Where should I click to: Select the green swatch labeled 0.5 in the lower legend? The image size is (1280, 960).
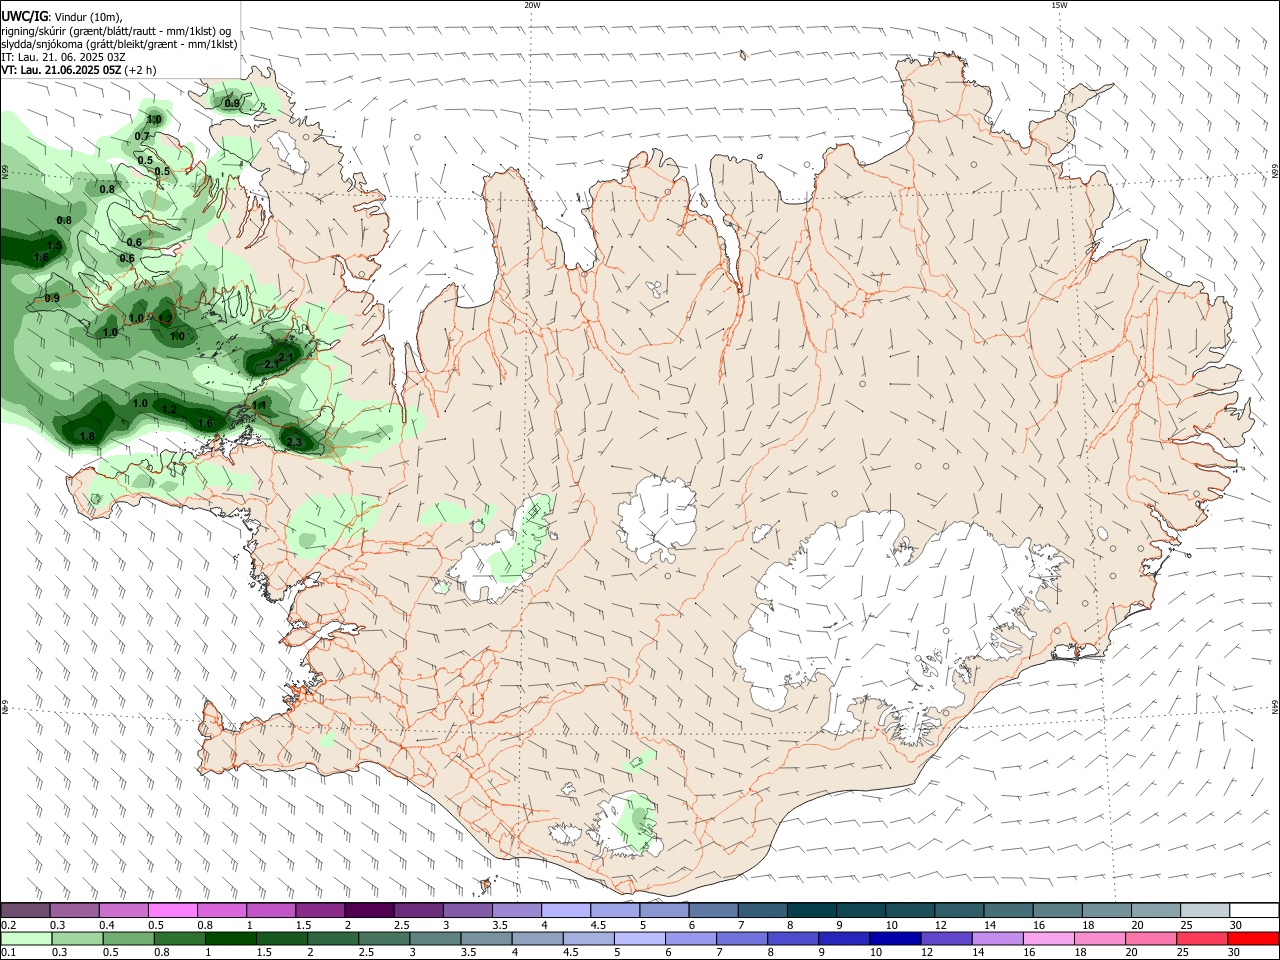coord(128,938)
